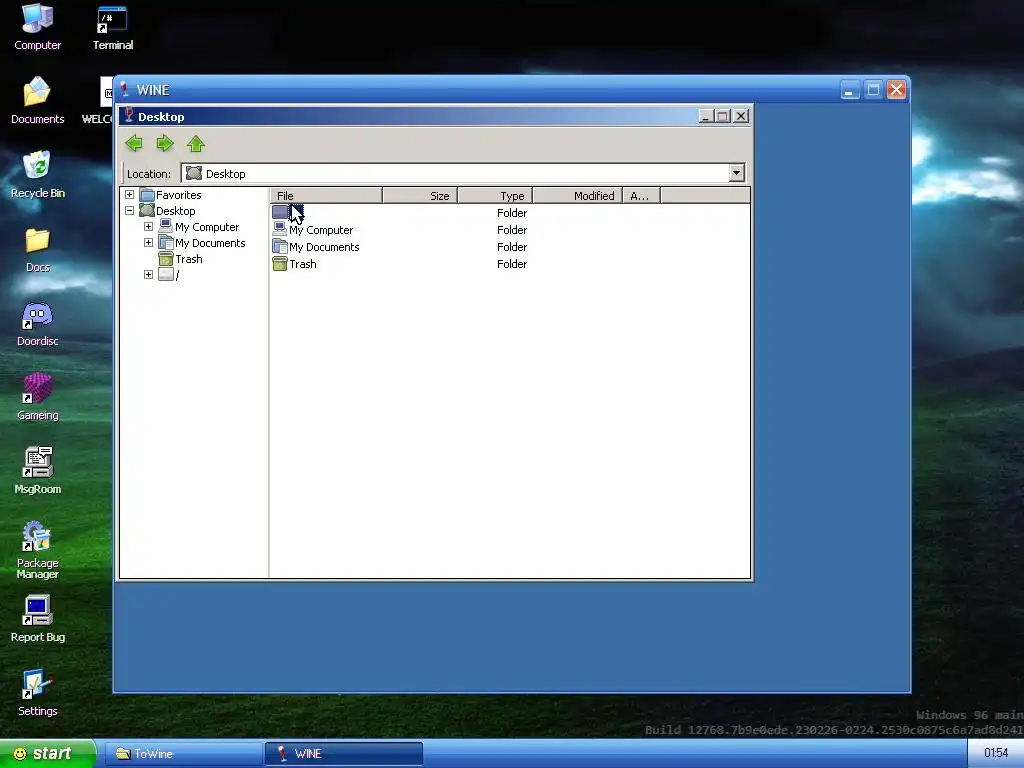Viewport: 1024px width, 768px height.
Task: Expand My Documents in the tree
Action: 148,242
